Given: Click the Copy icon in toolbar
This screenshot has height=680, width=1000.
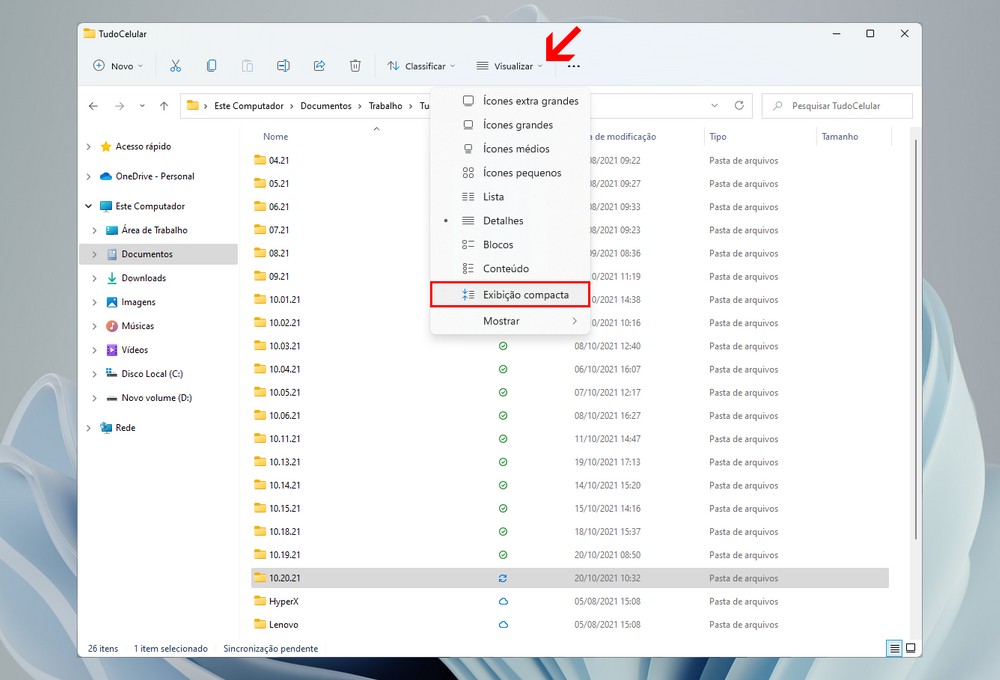Looking at the screenshot, I should 211,66.
